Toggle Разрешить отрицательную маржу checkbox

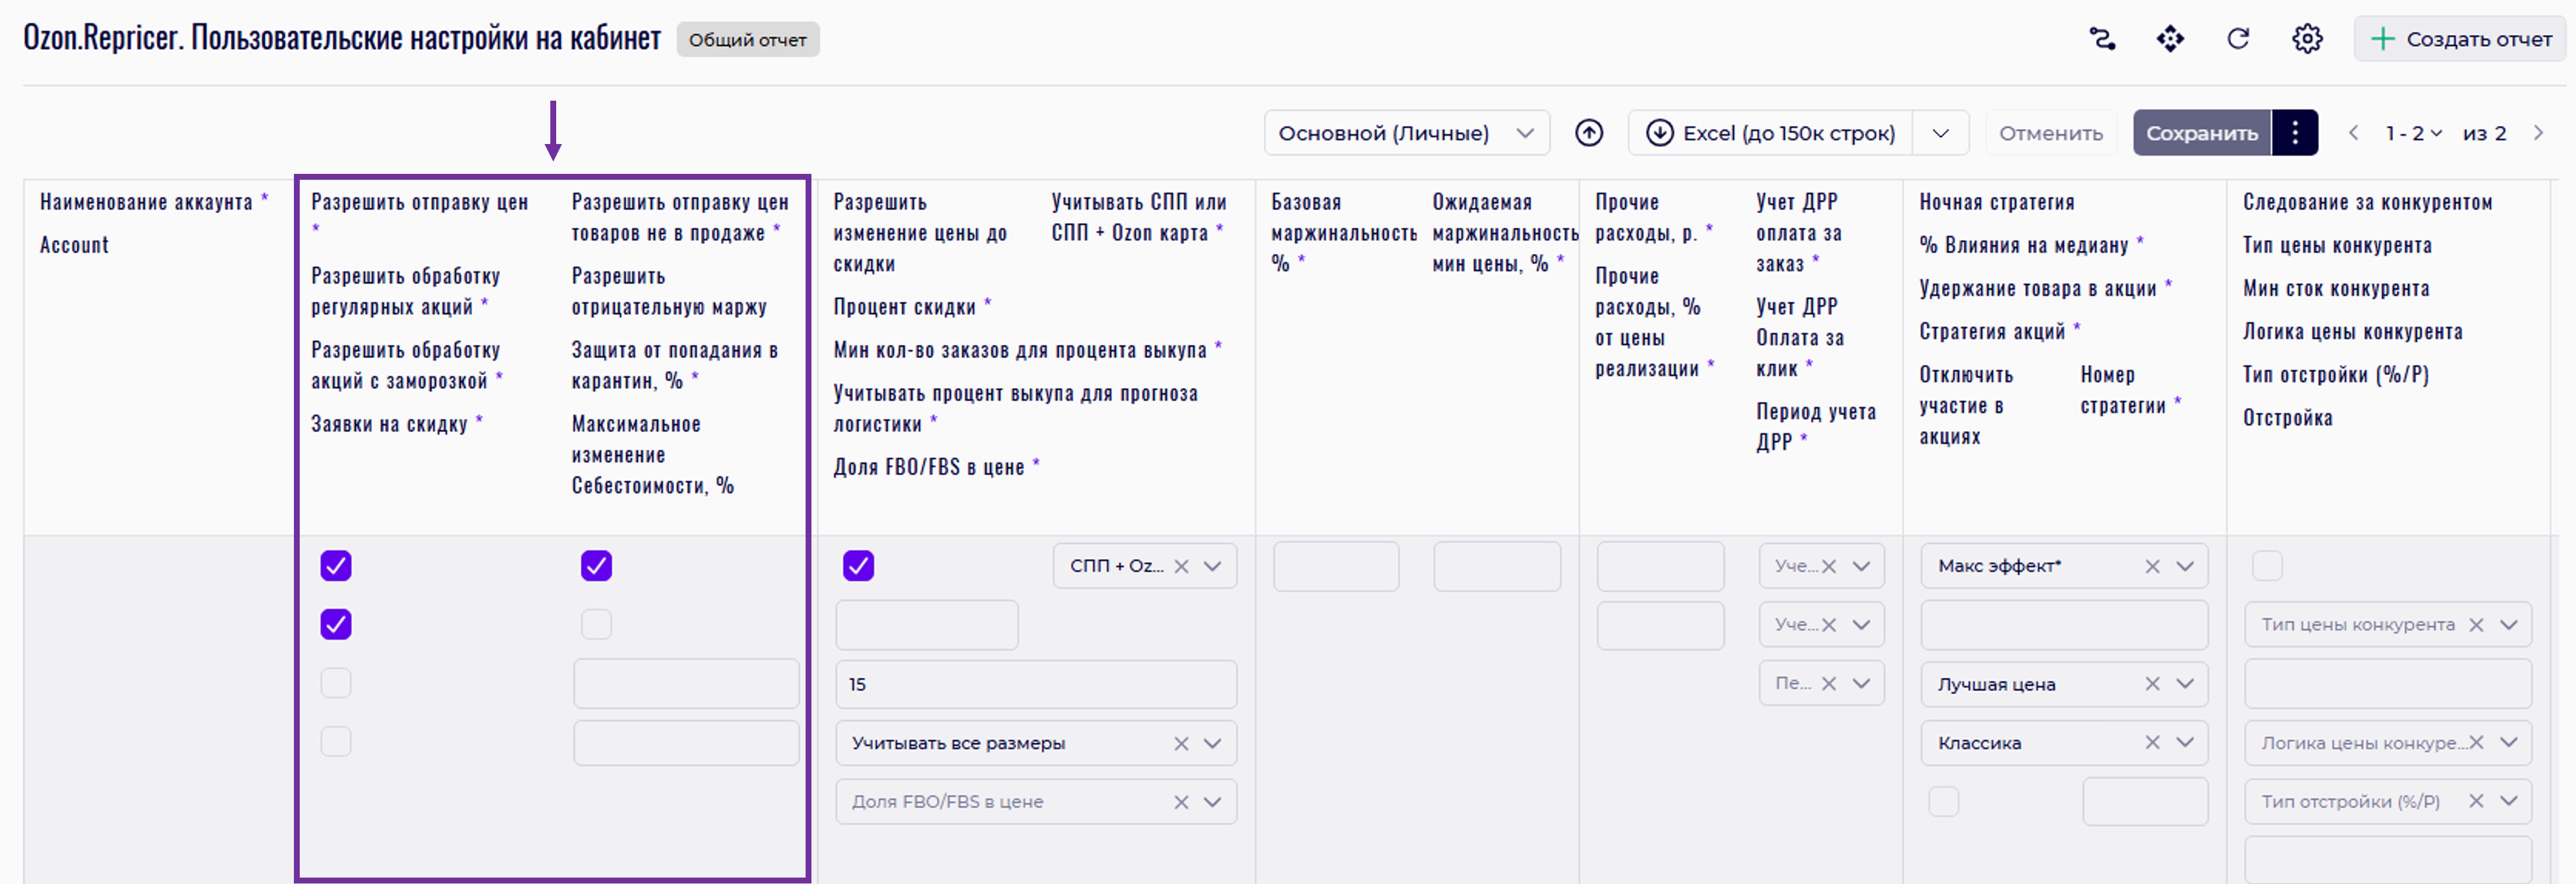click(x=596, y=625)
